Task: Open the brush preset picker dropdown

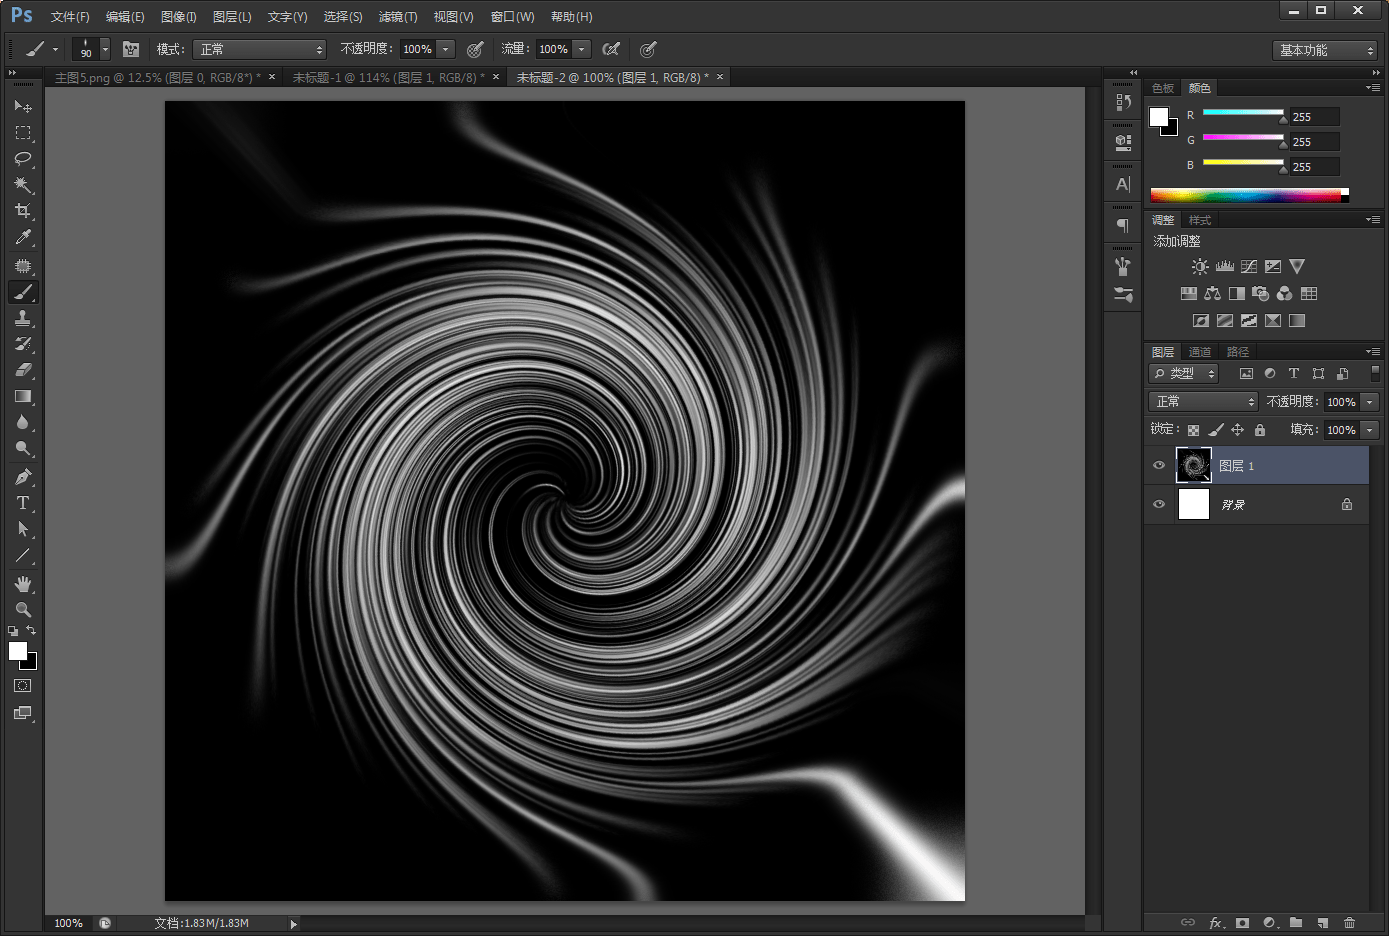Action: click(x=105, y=49)
